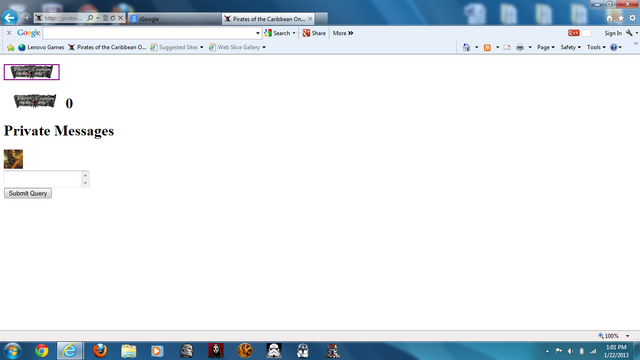This screenshot has height=360, width=640.
Task: Click the Google logo on the toolbar
Action: pos(29,33)
